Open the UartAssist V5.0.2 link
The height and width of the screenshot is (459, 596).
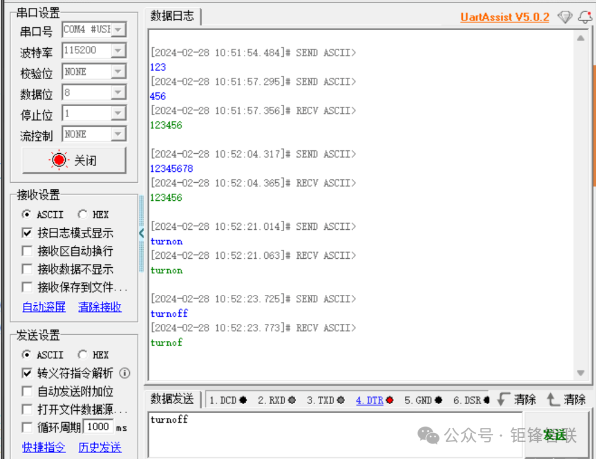pos(505,17)
